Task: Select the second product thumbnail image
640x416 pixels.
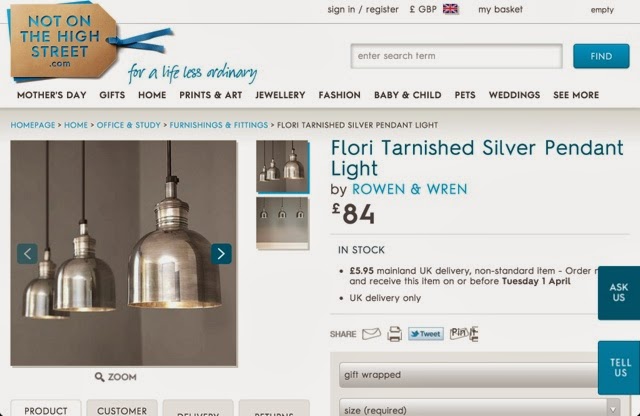Action: [x=282, y=223]
